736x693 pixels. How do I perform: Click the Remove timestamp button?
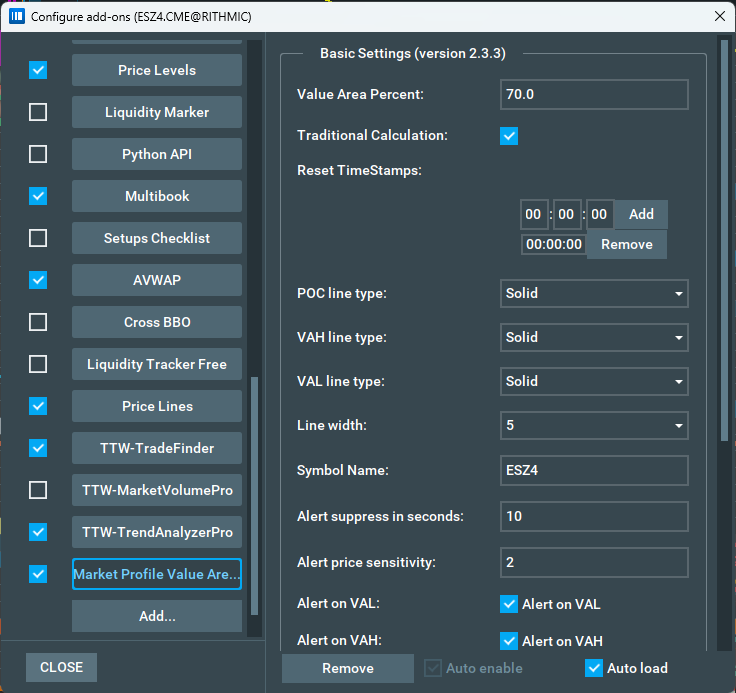(626, 244)
